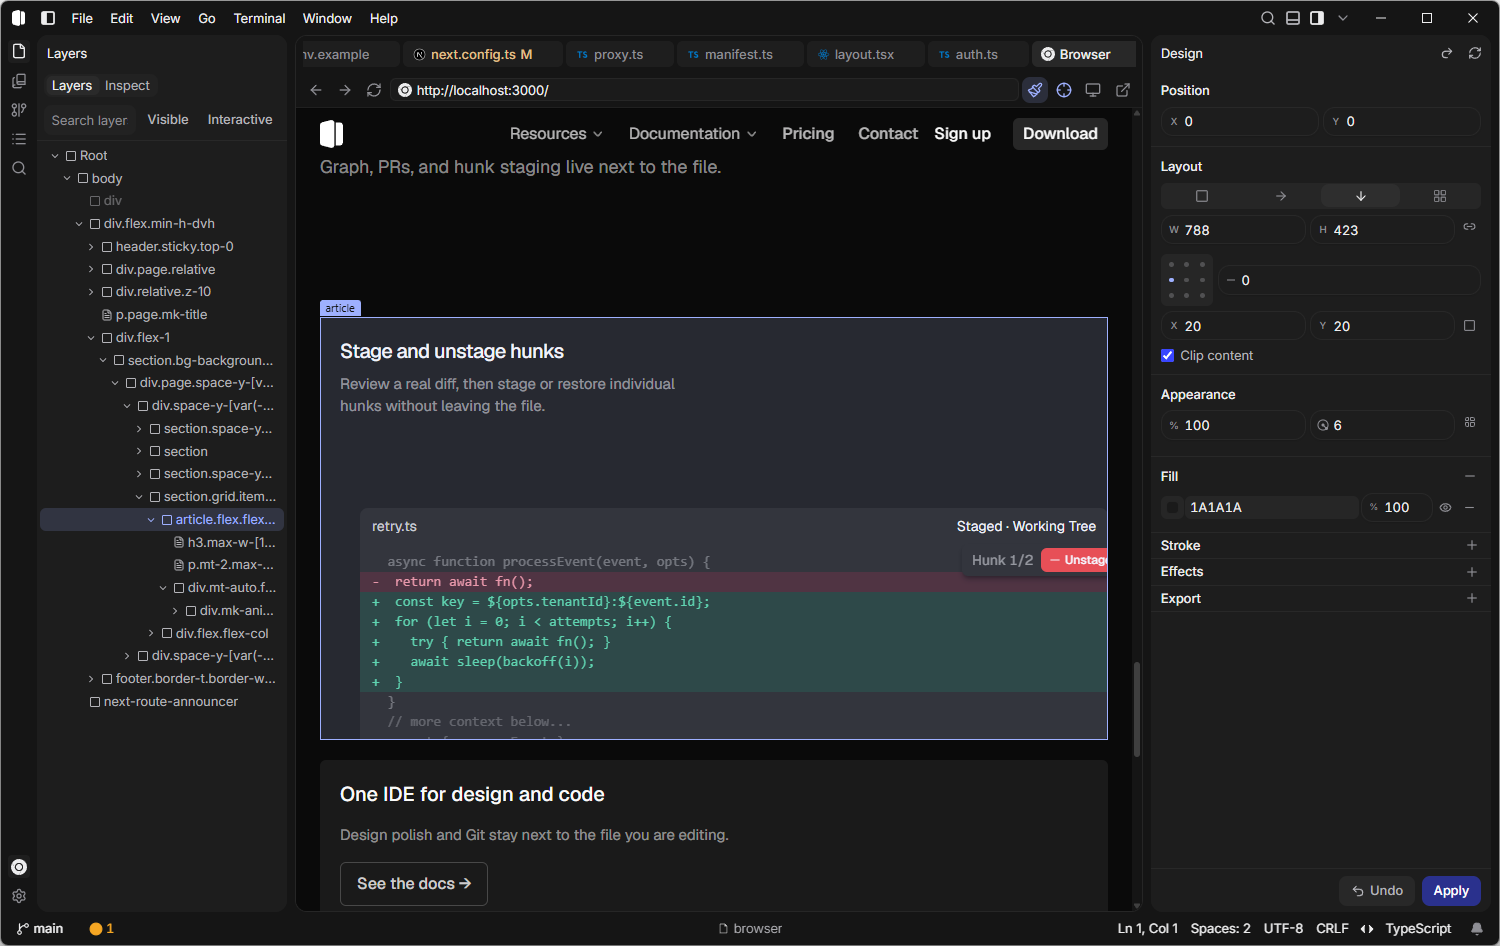
Task: Collapse the Root tree node
Action: point(56,155)
